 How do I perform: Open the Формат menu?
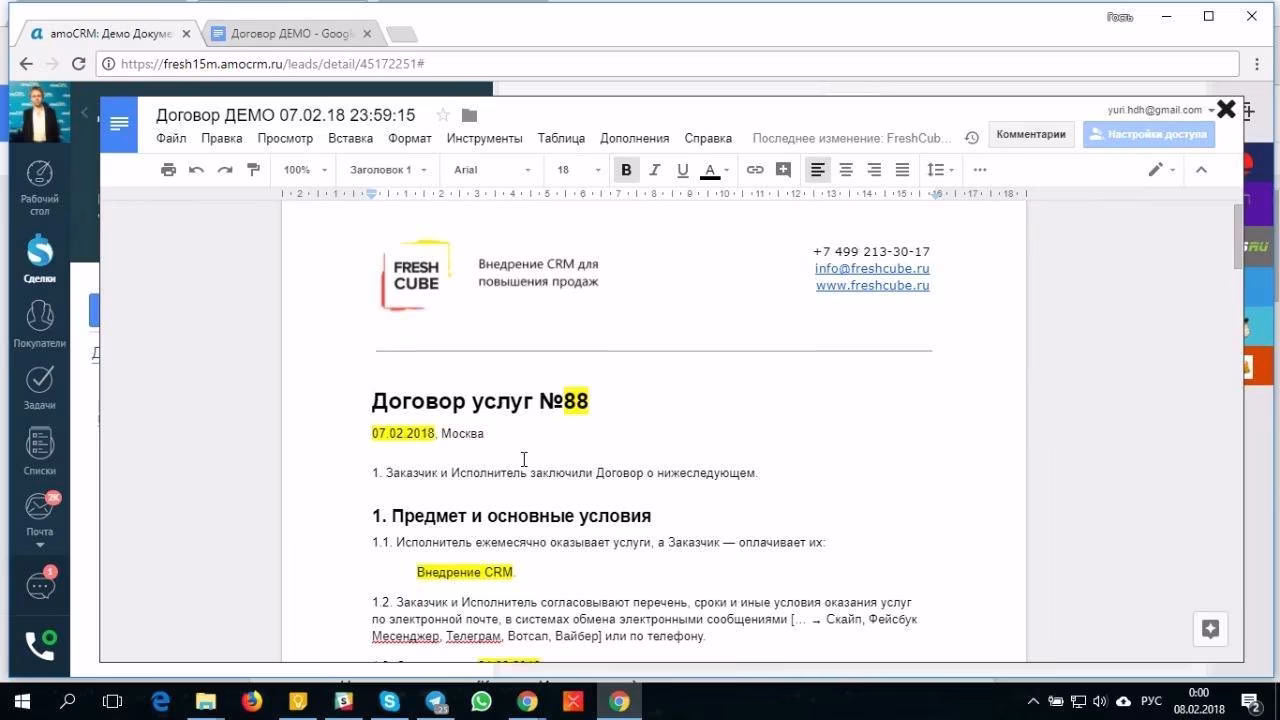pyautogui.click(x=410, y=138)
